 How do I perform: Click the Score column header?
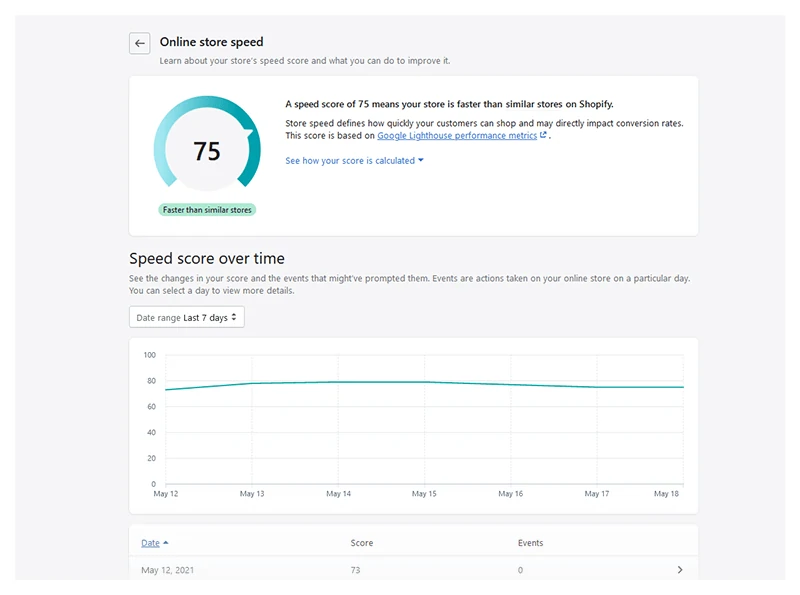362,543
